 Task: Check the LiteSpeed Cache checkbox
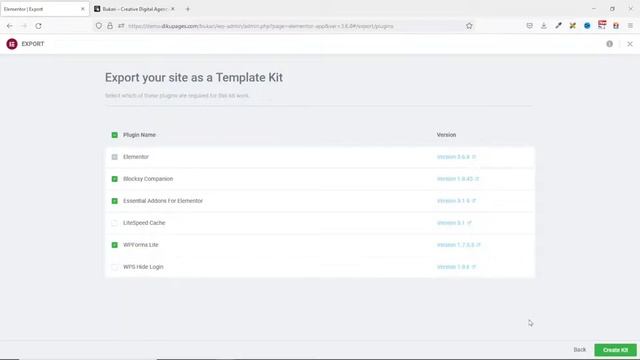click(115, 223)
